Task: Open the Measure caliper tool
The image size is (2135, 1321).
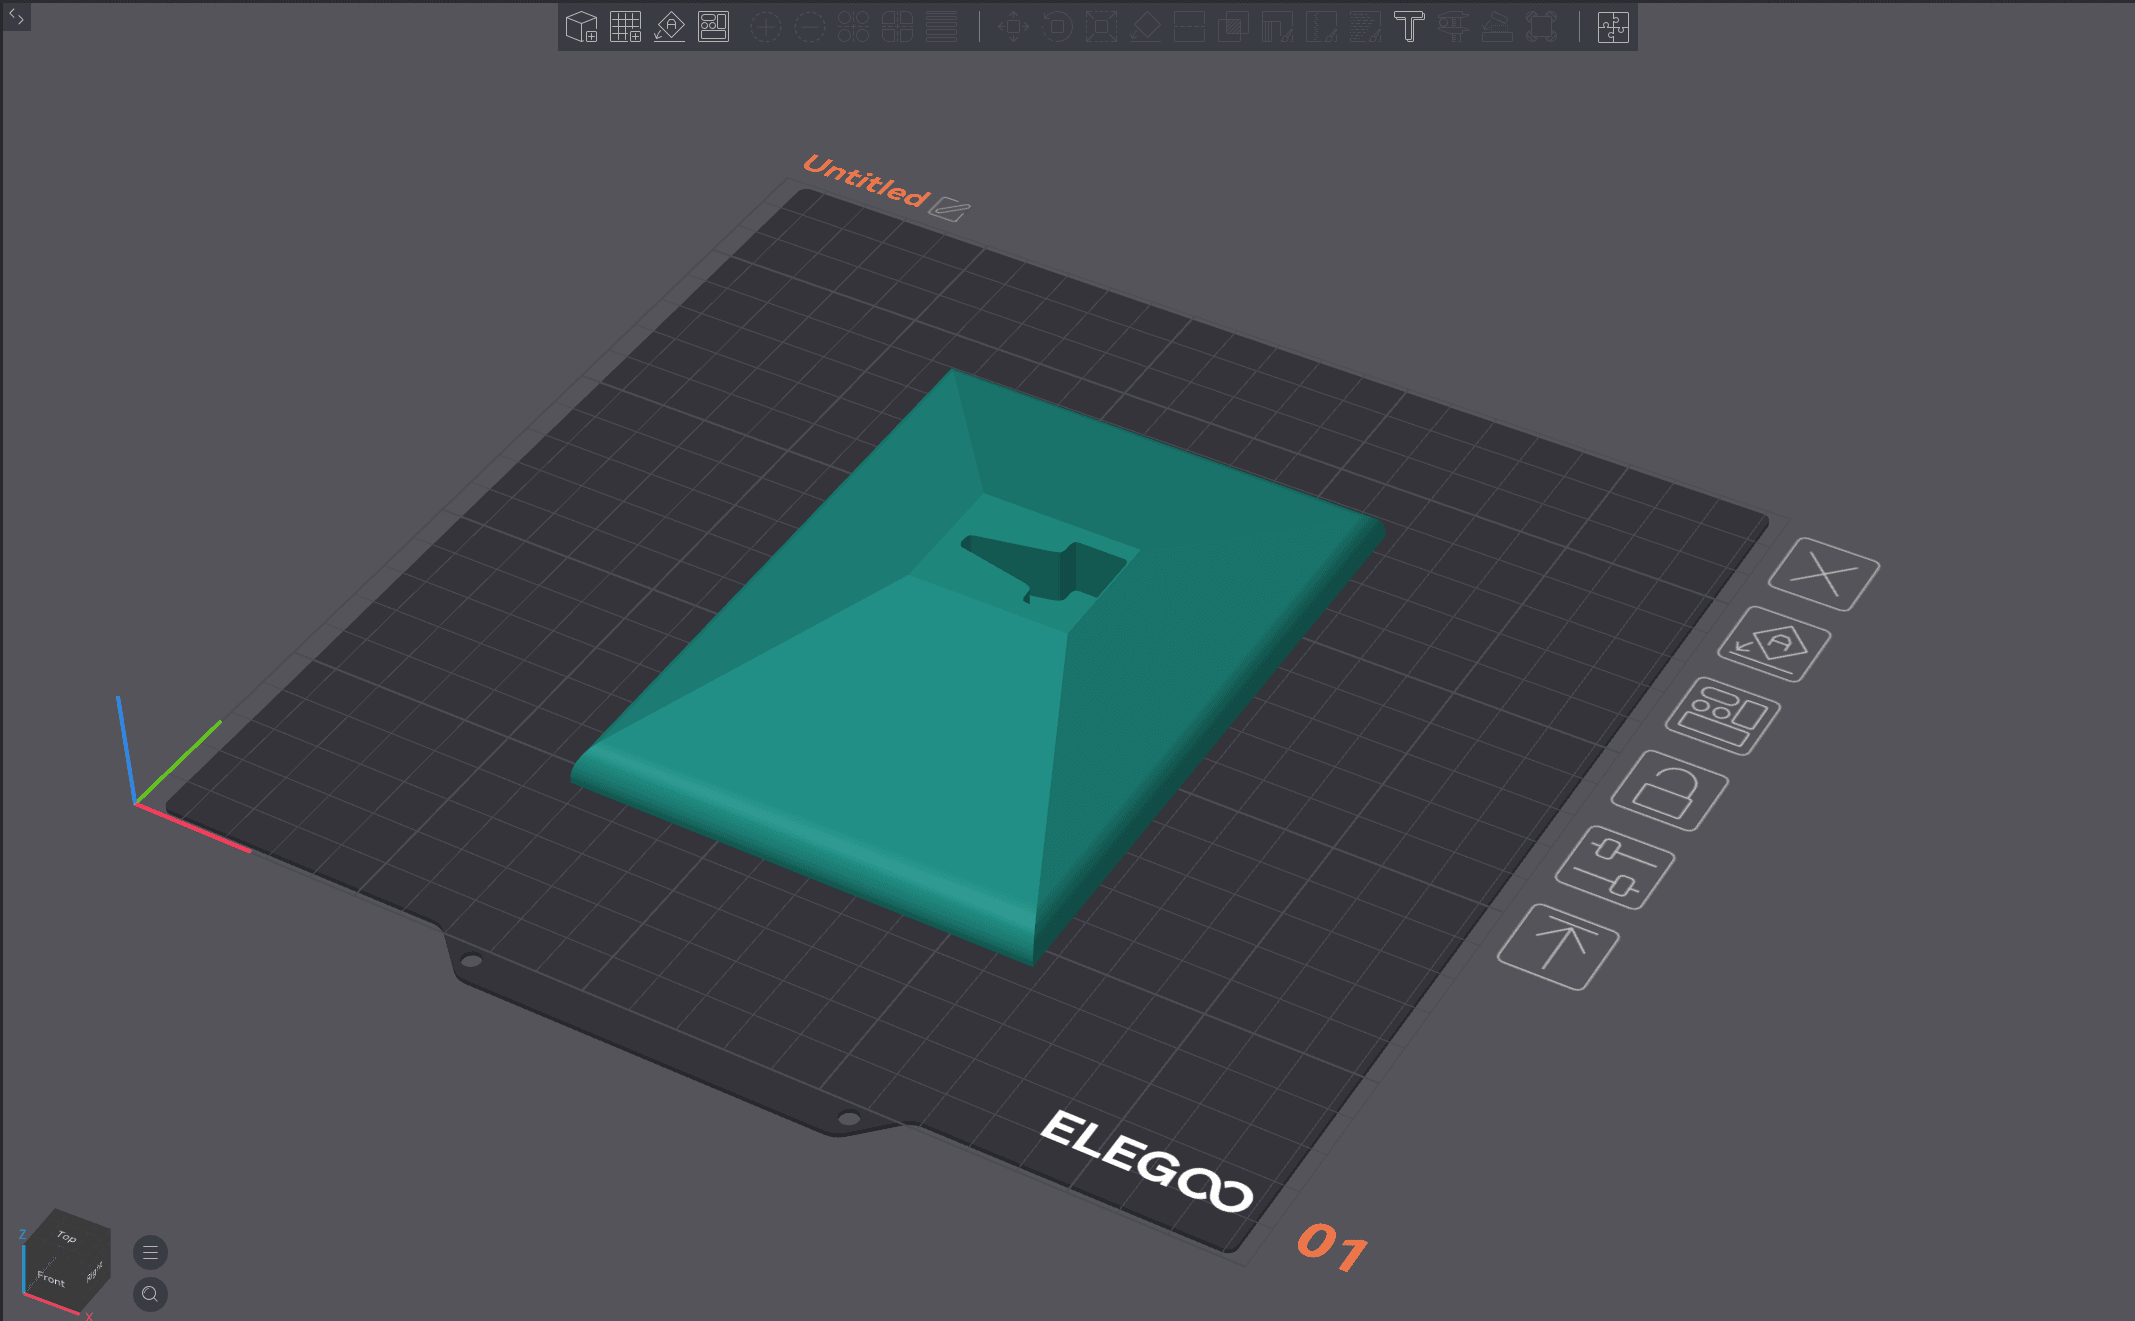Action: [x=1453, y=27]
